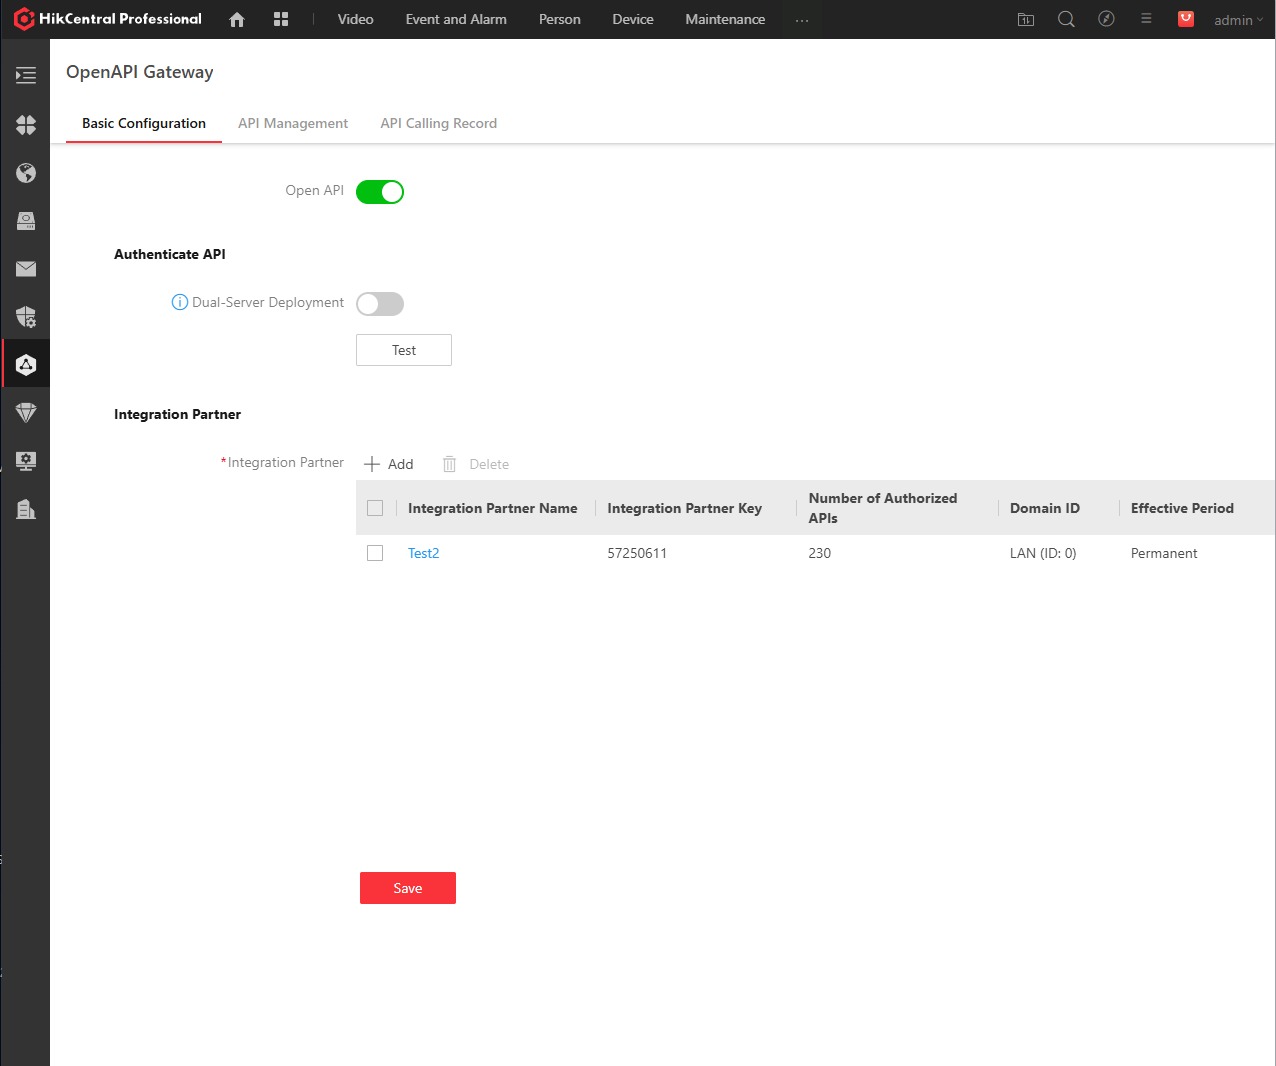Click the email notification icon in sidebar

26,269
